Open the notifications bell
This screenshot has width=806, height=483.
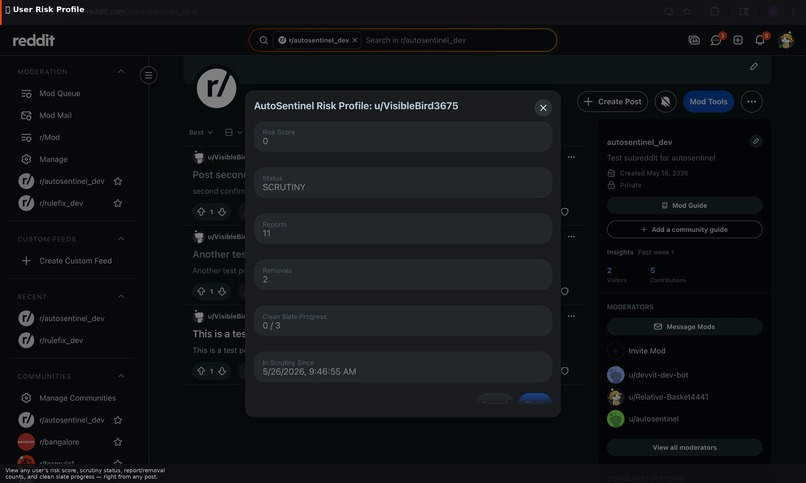point(760,40)
